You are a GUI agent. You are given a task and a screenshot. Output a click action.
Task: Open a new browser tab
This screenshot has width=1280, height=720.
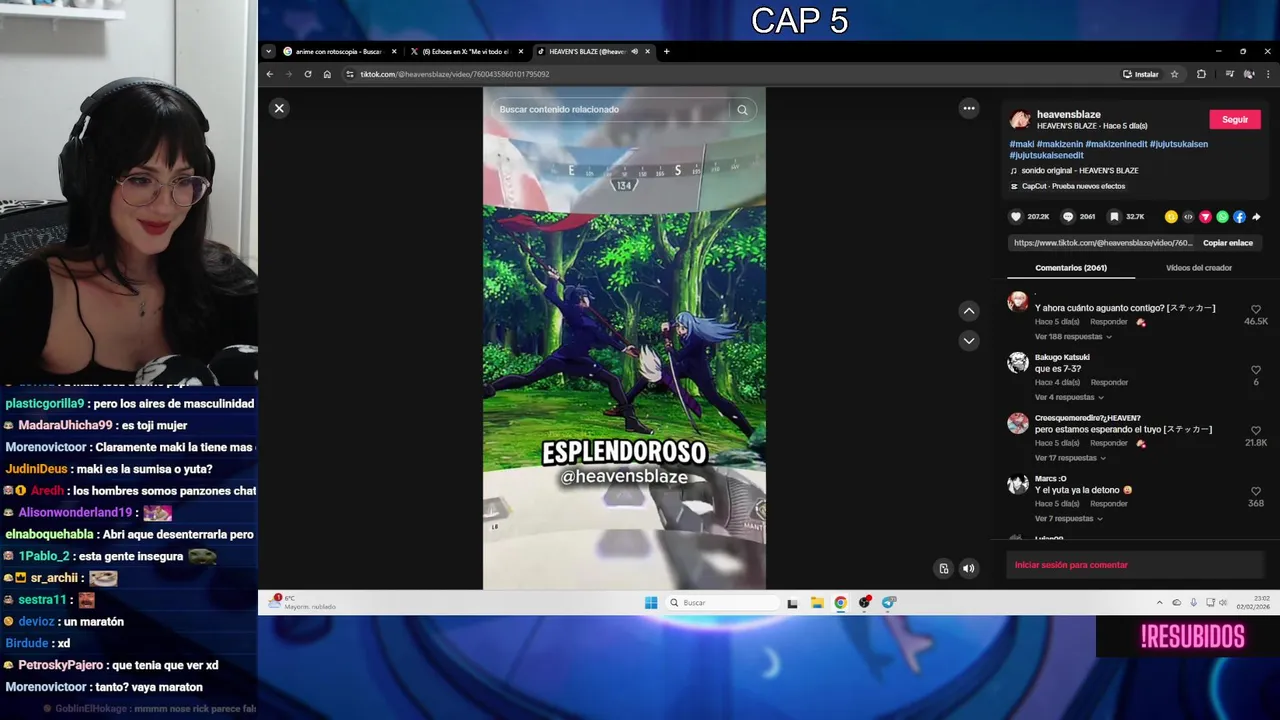pyautogui.click(x=666, y=52)
